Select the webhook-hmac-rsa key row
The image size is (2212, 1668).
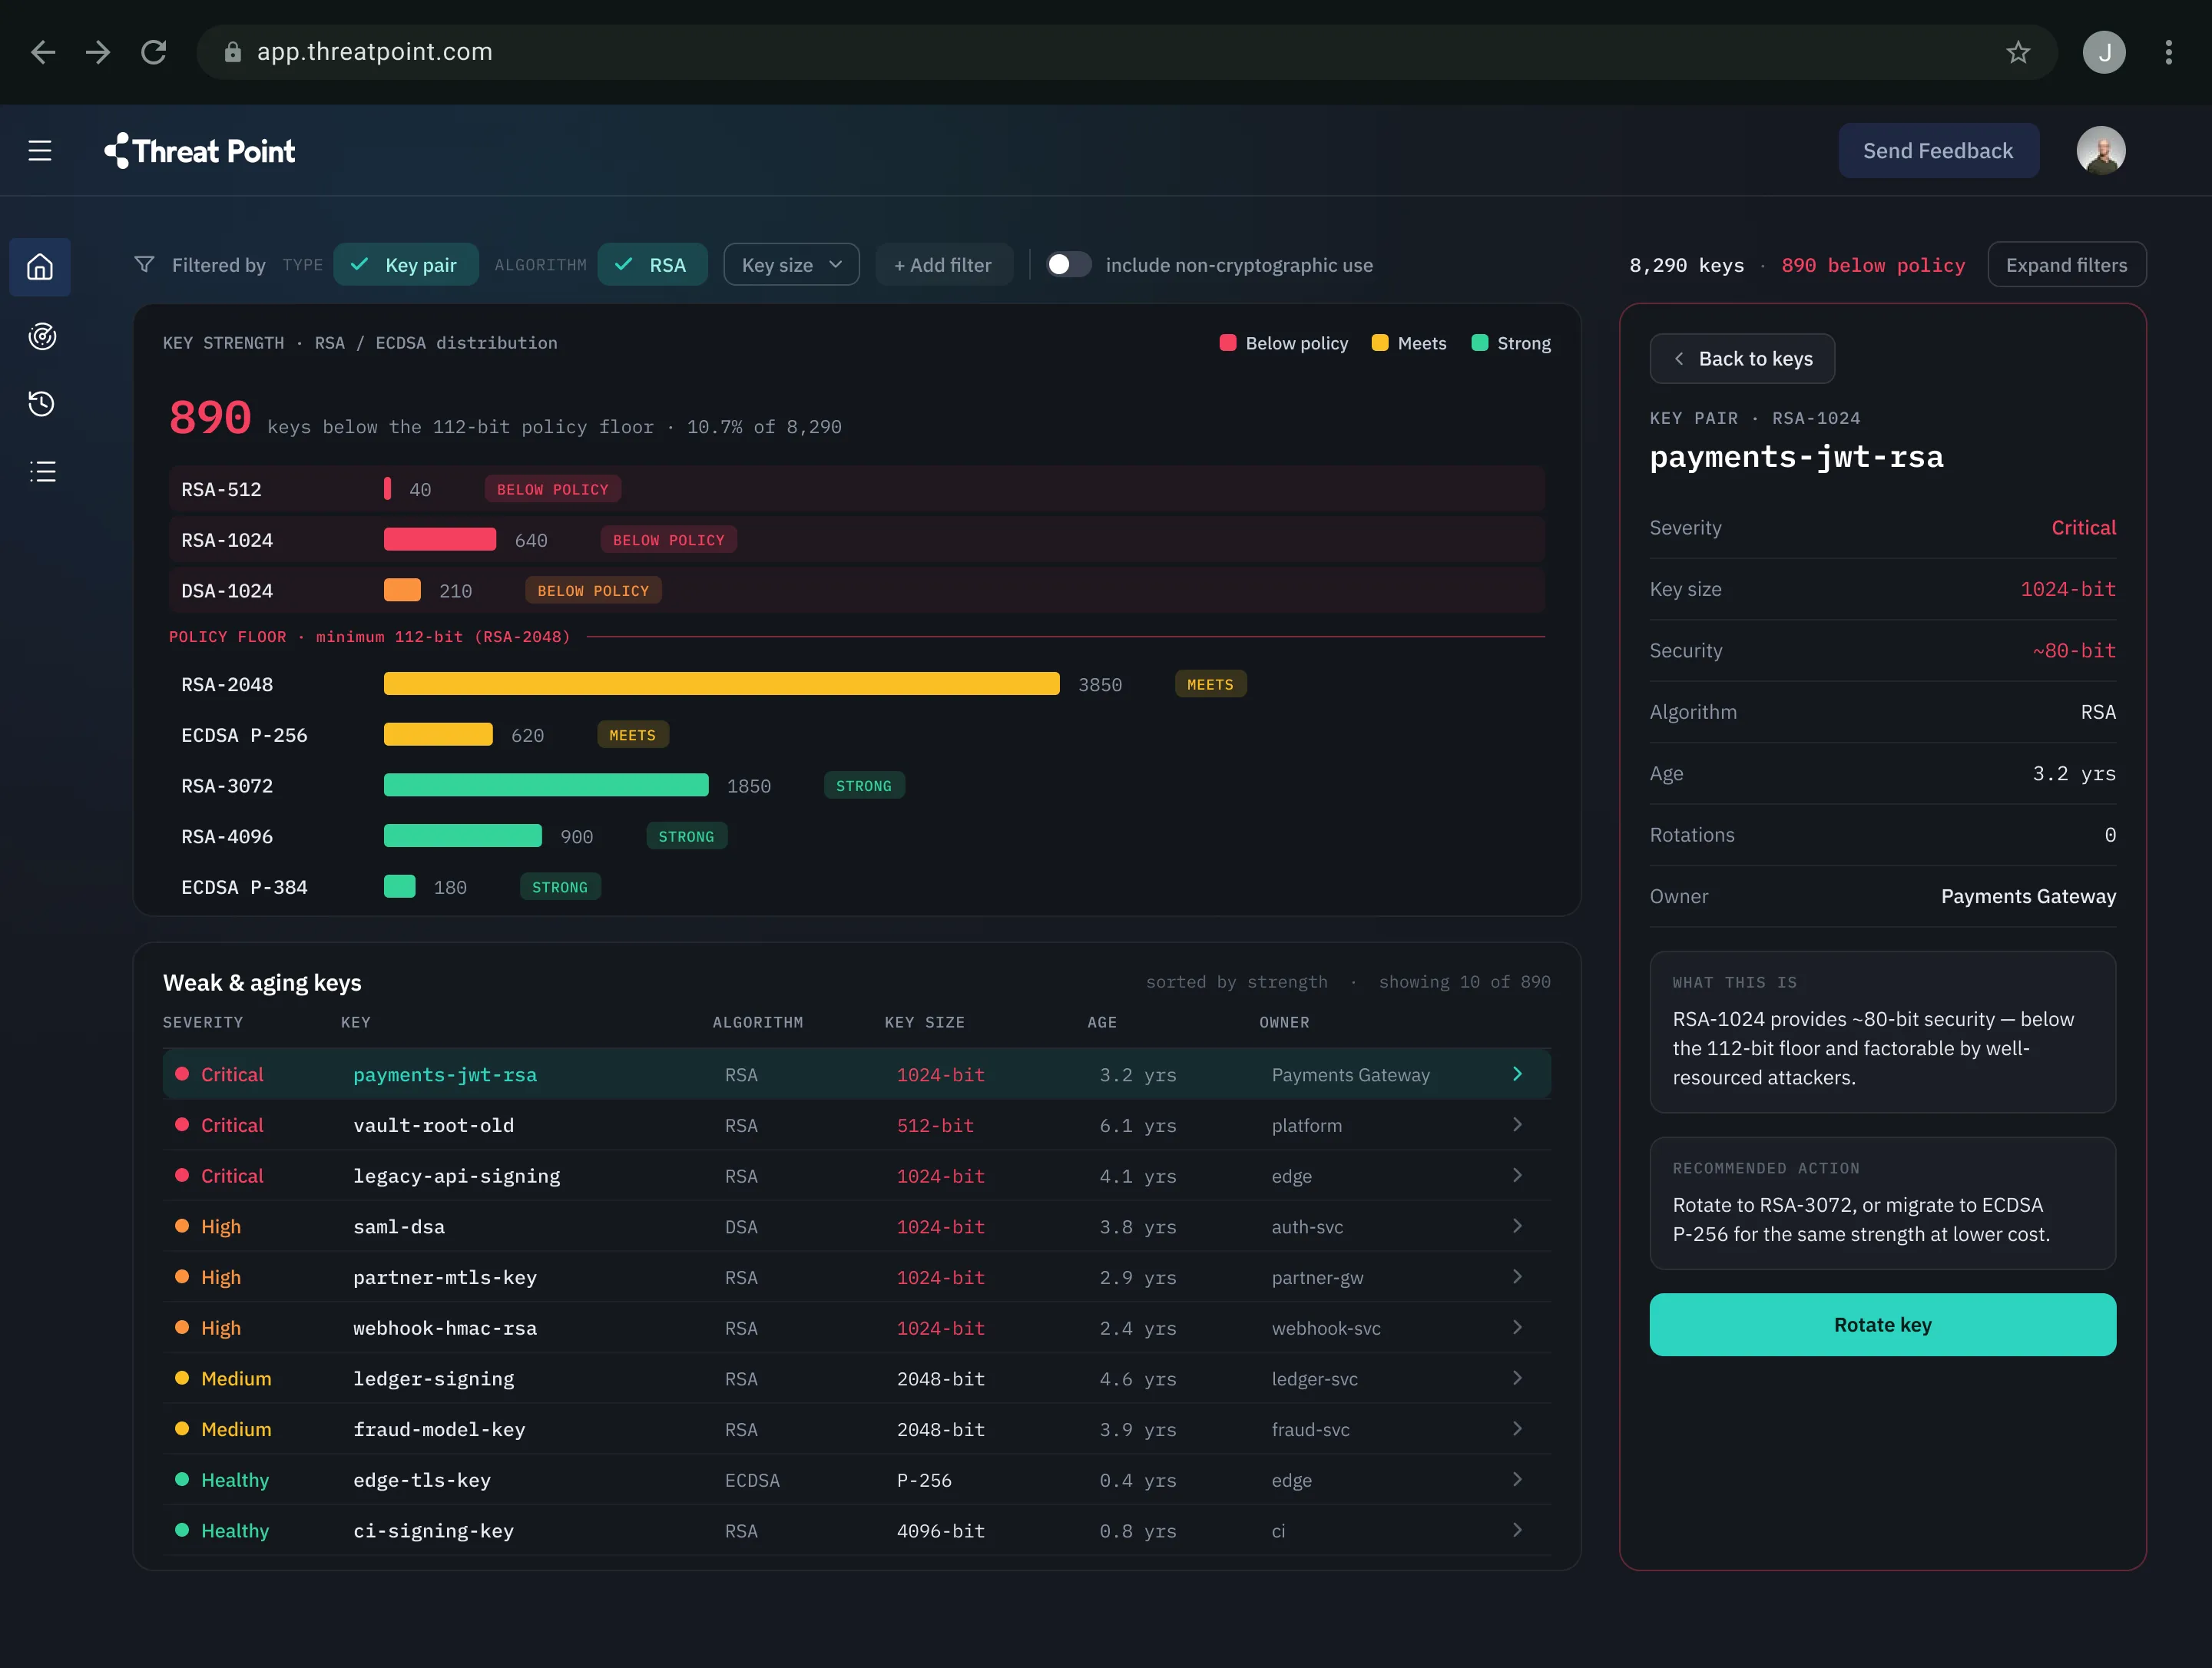point(857,1329)
